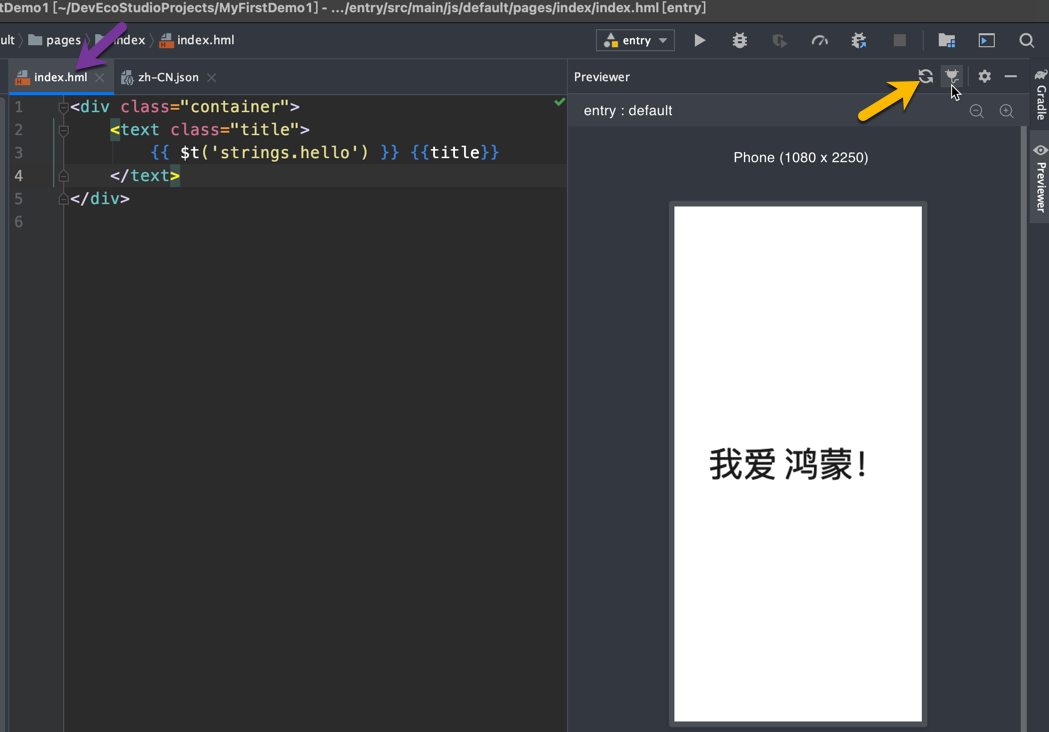Zoom out the phone preview
The width and height of the screenshot is (1049, 732).
(x=977, y=111)
